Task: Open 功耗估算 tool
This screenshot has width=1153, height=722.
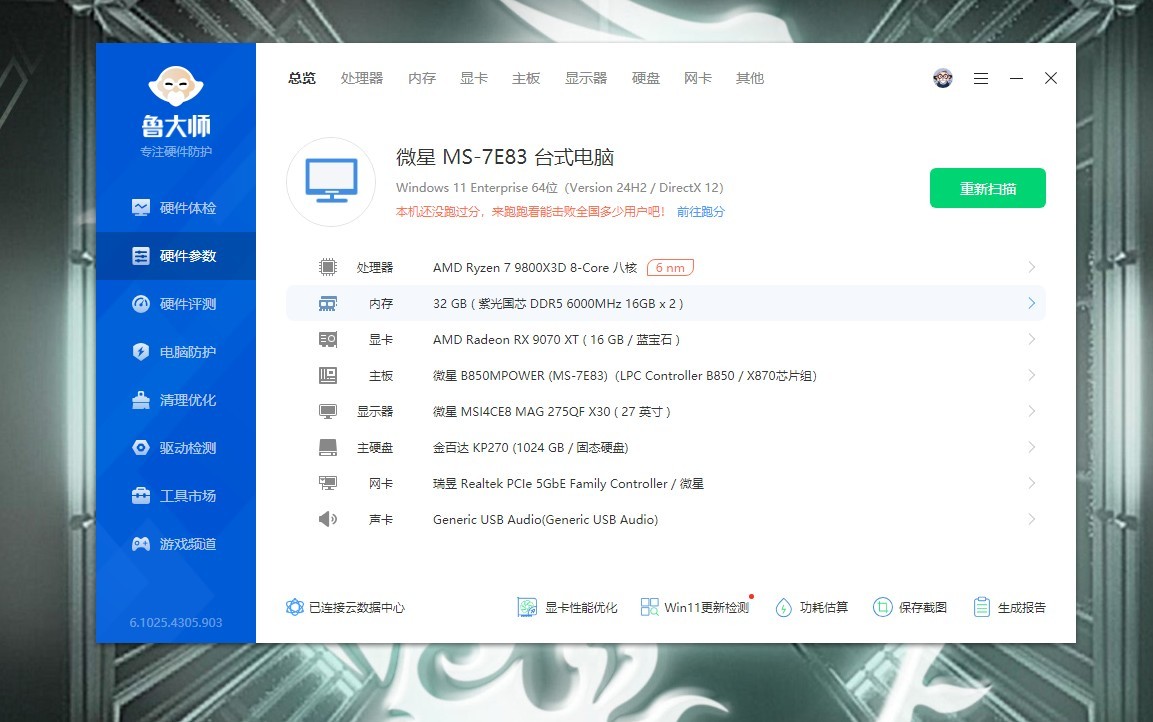Action: point(812,607)
